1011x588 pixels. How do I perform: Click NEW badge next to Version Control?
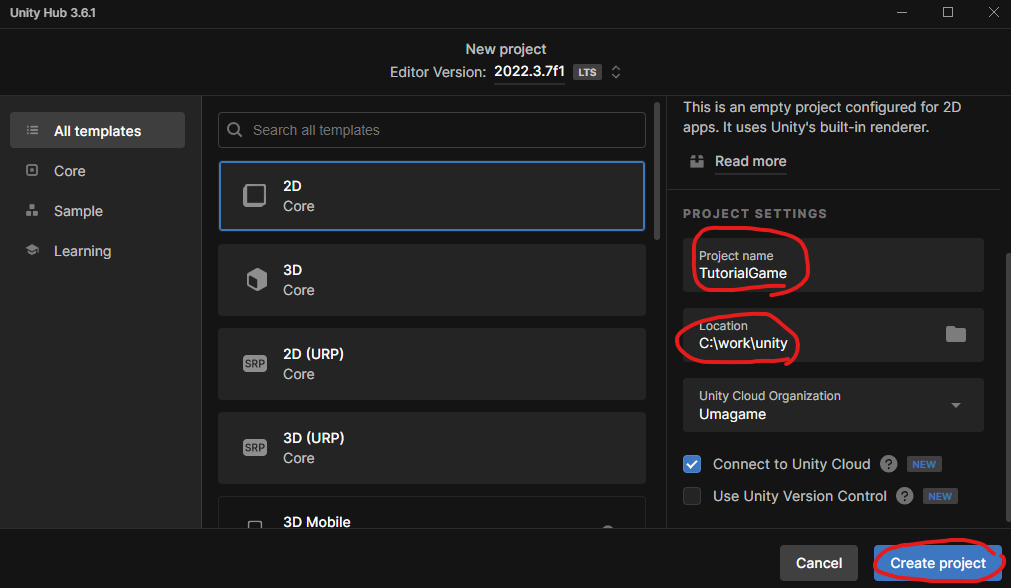coord(940,496)
